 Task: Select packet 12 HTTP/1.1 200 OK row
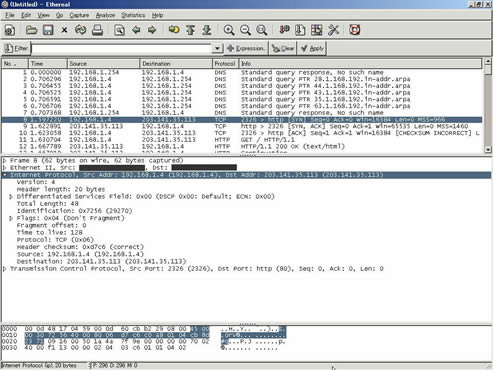click(x=242, y=146)
